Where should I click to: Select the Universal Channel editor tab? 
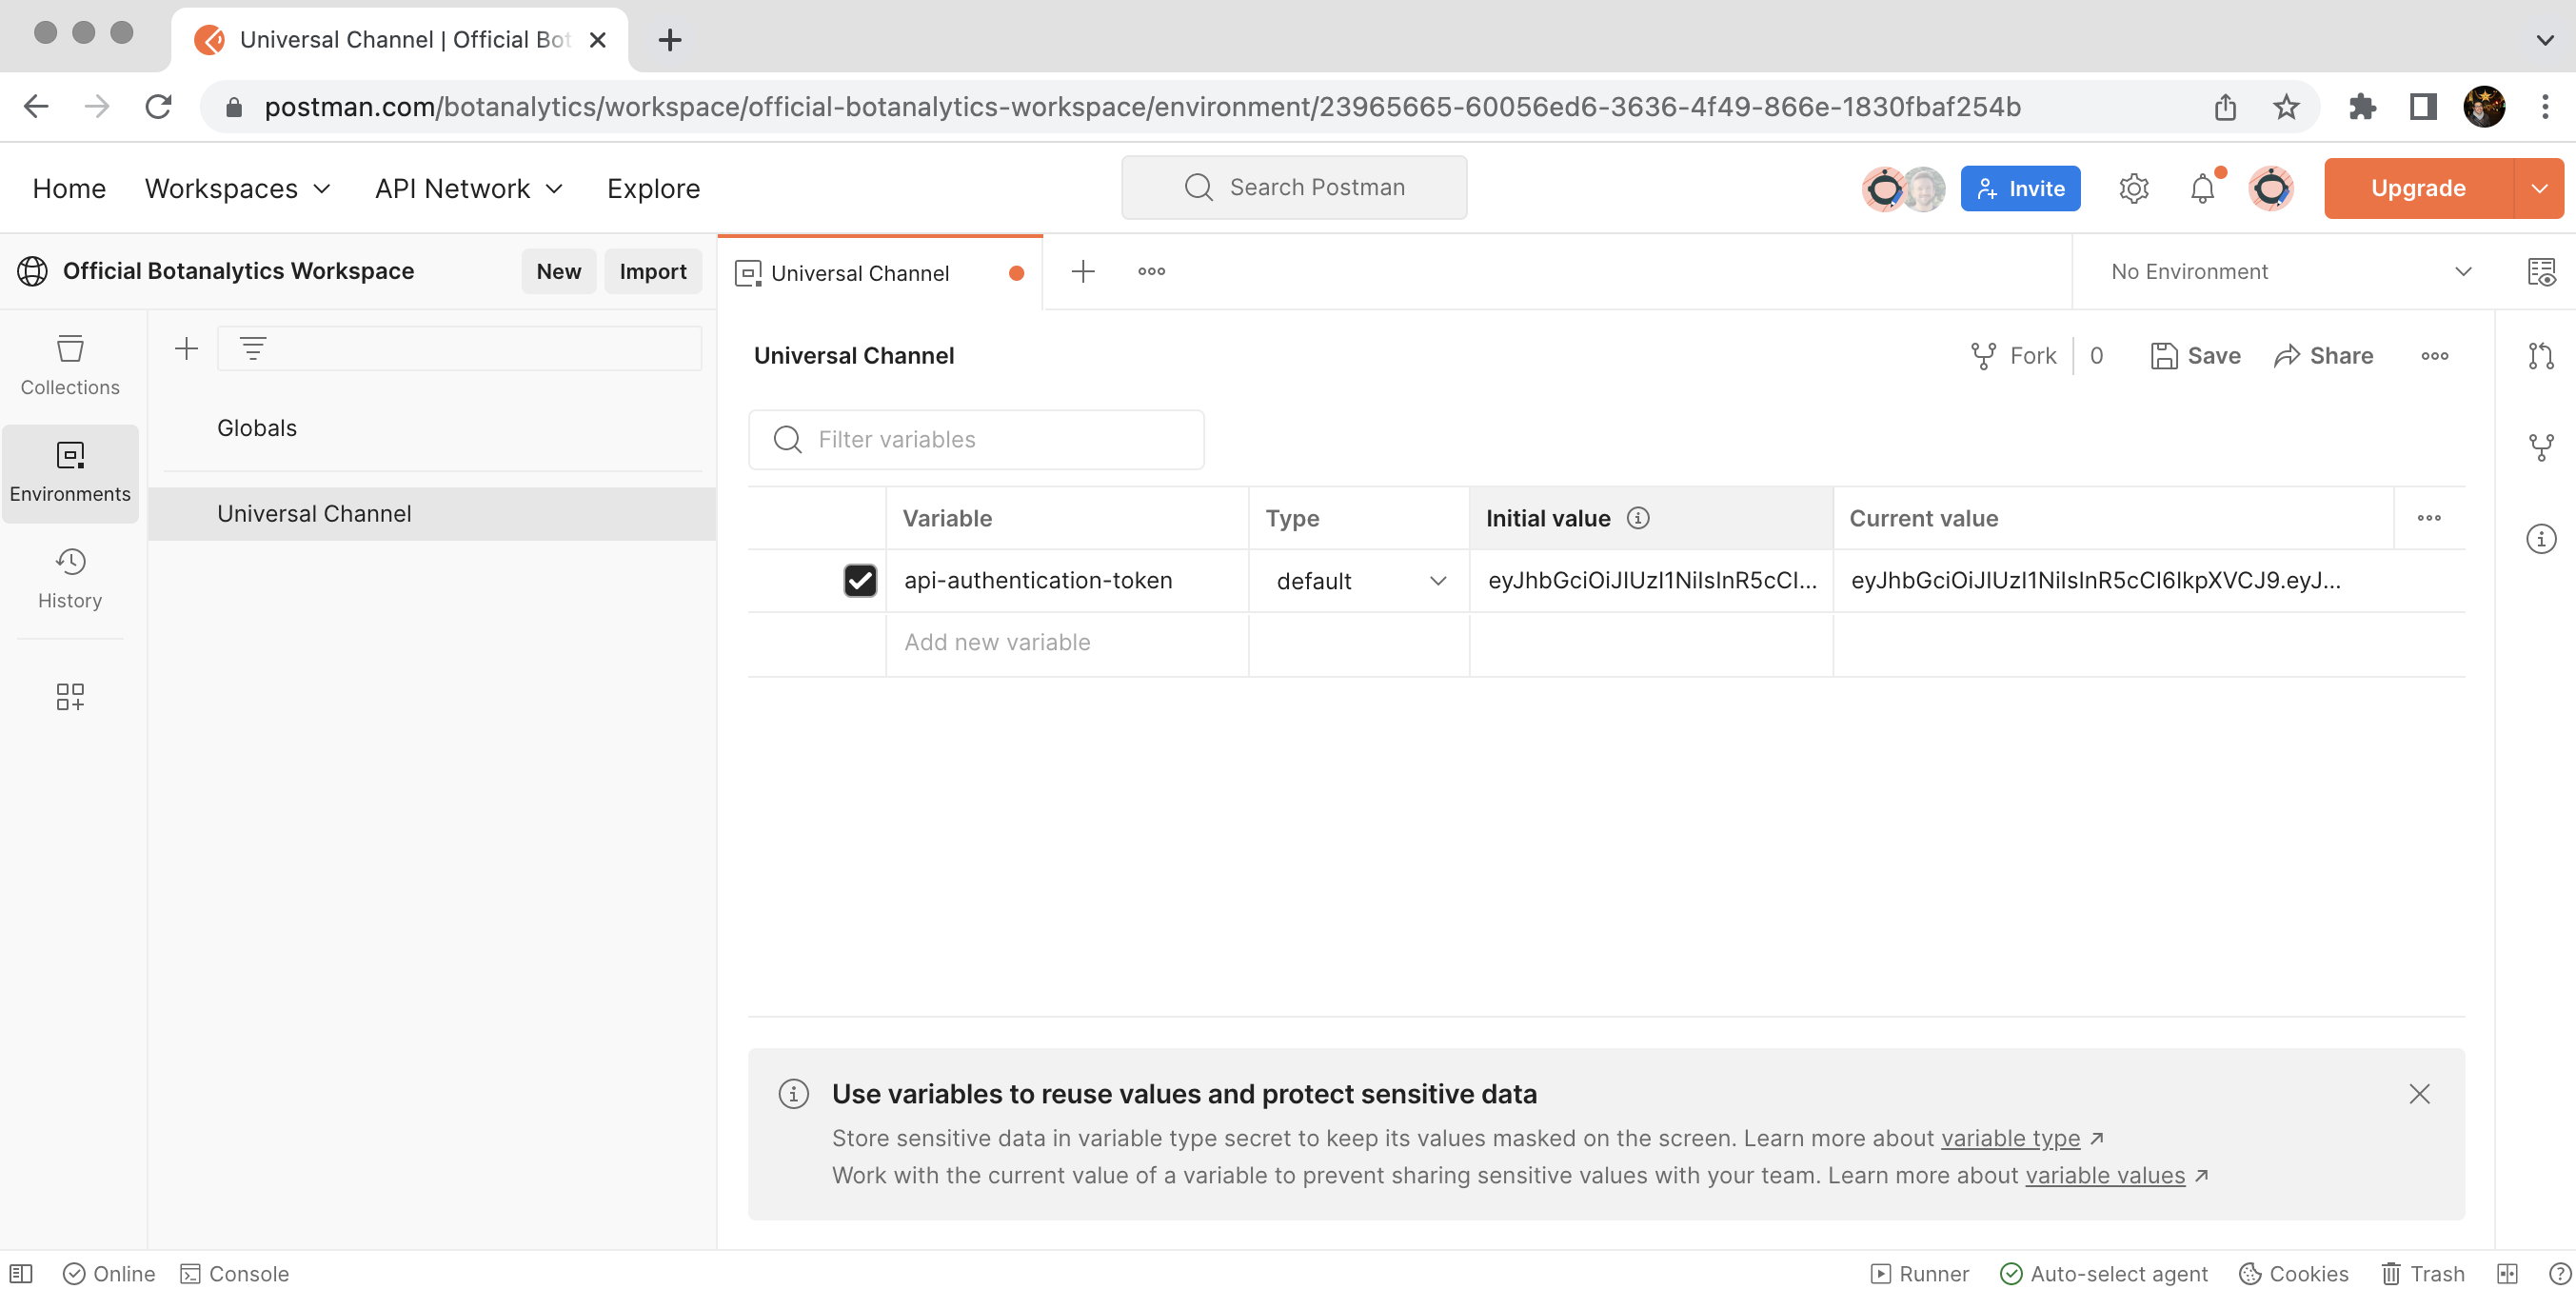click(880, 272)
